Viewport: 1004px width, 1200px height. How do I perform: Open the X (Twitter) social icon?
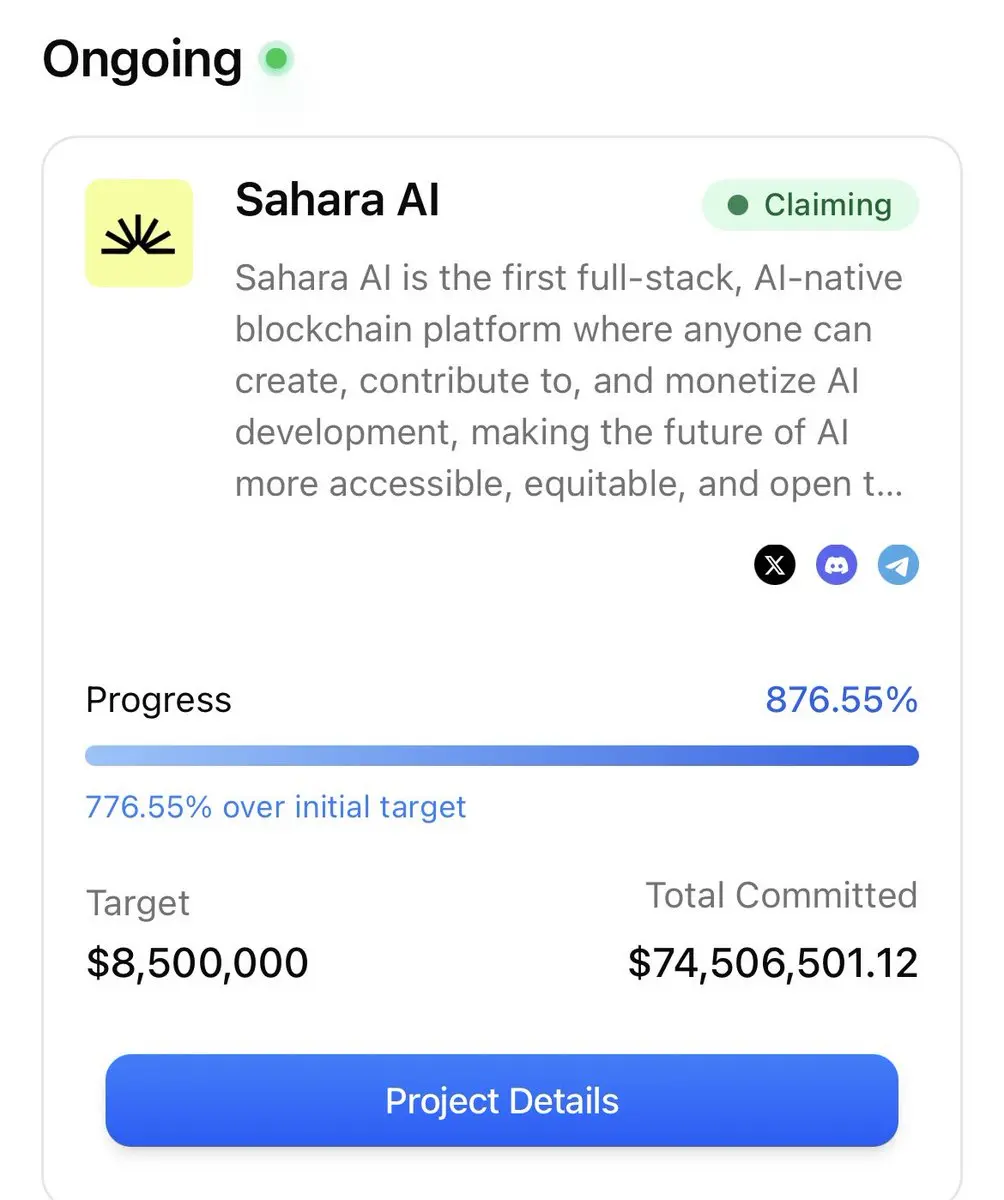click(x=775, y=565)
